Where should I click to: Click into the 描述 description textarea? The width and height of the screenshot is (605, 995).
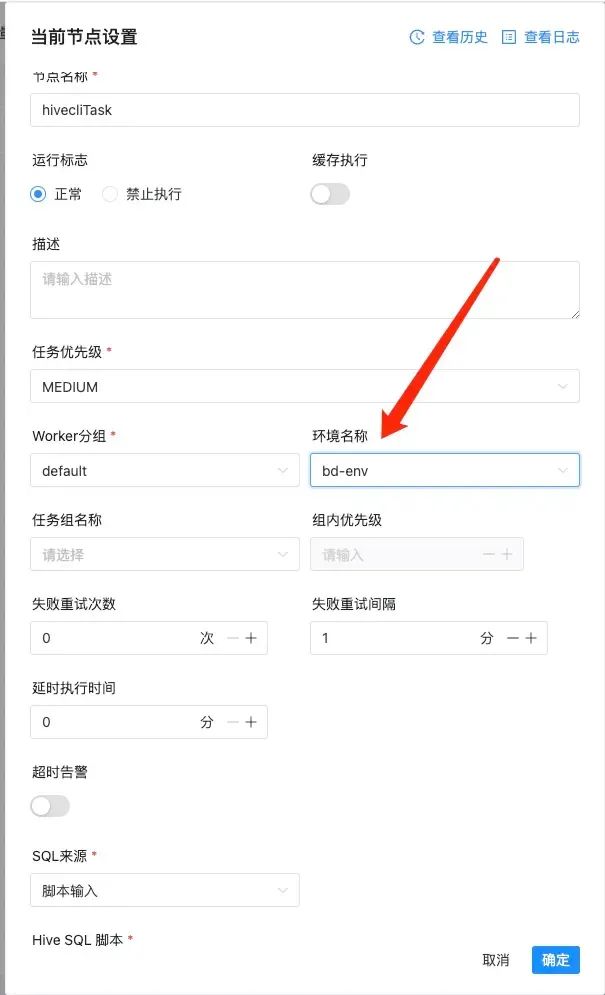305,290
